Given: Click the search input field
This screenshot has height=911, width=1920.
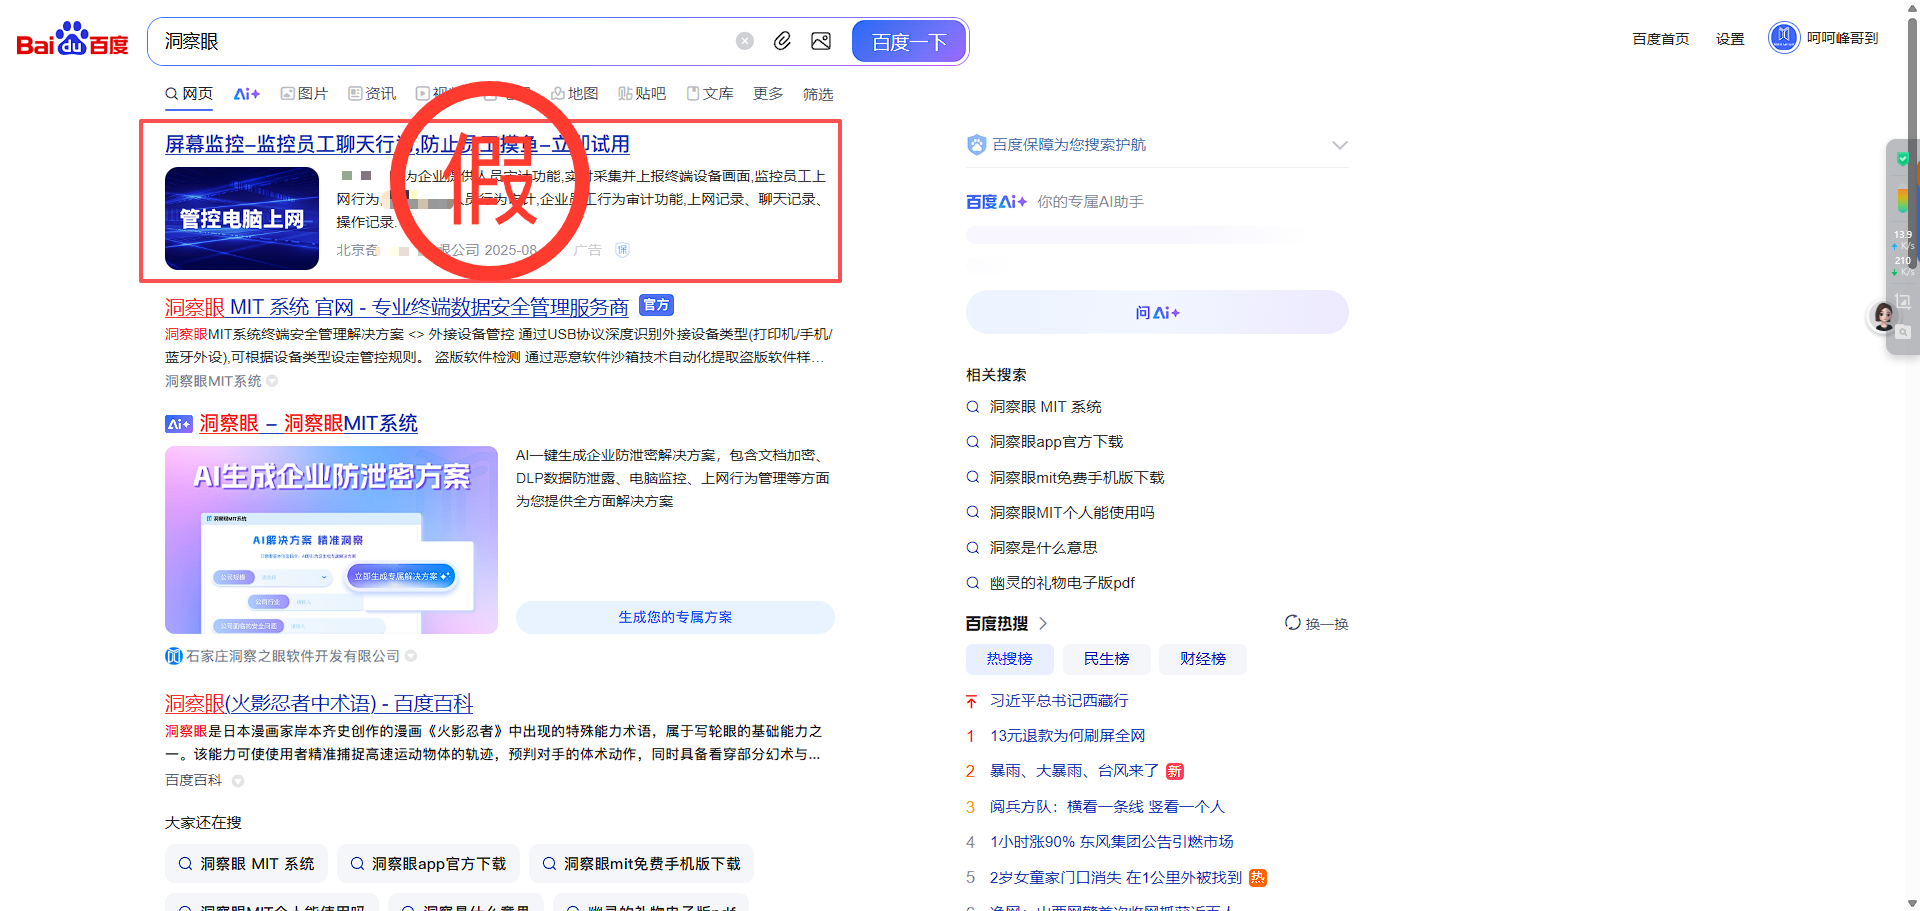Looking at the screenshot, I should (440, 41).
